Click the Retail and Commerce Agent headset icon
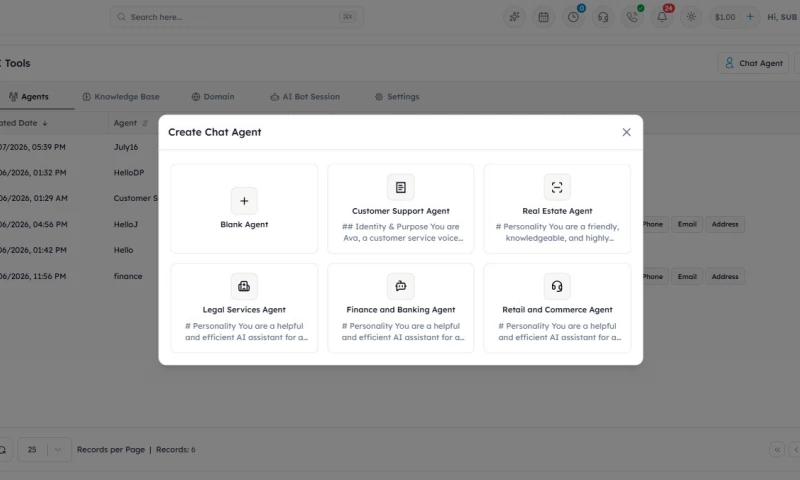This screenshot has height=480, width=800. (557, 286)
